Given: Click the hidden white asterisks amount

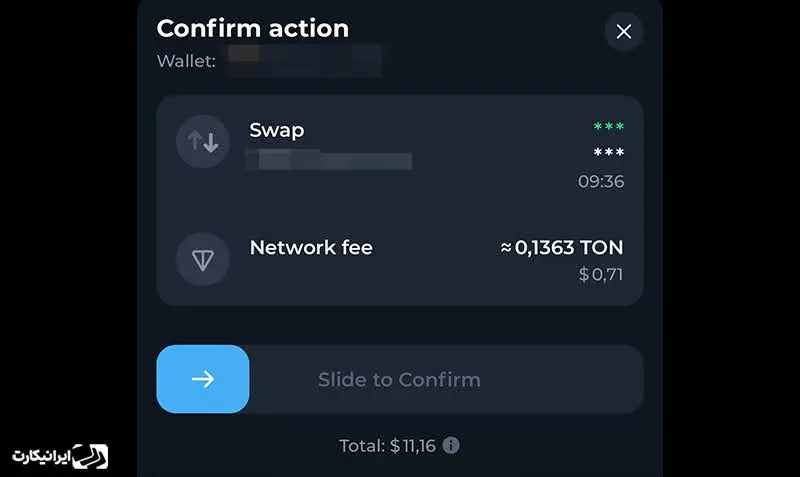Looking at the screenshot, I should point(609,153).
